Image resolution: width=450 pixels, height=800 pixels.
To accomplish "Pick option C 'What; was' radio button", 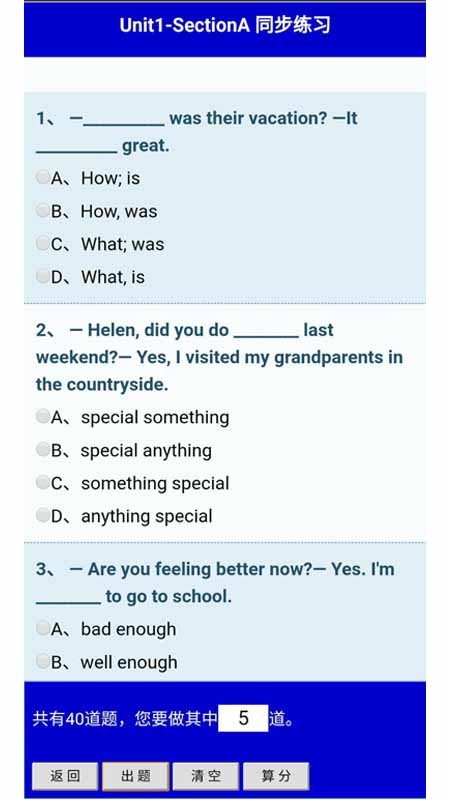I will [x=43, y=243].
